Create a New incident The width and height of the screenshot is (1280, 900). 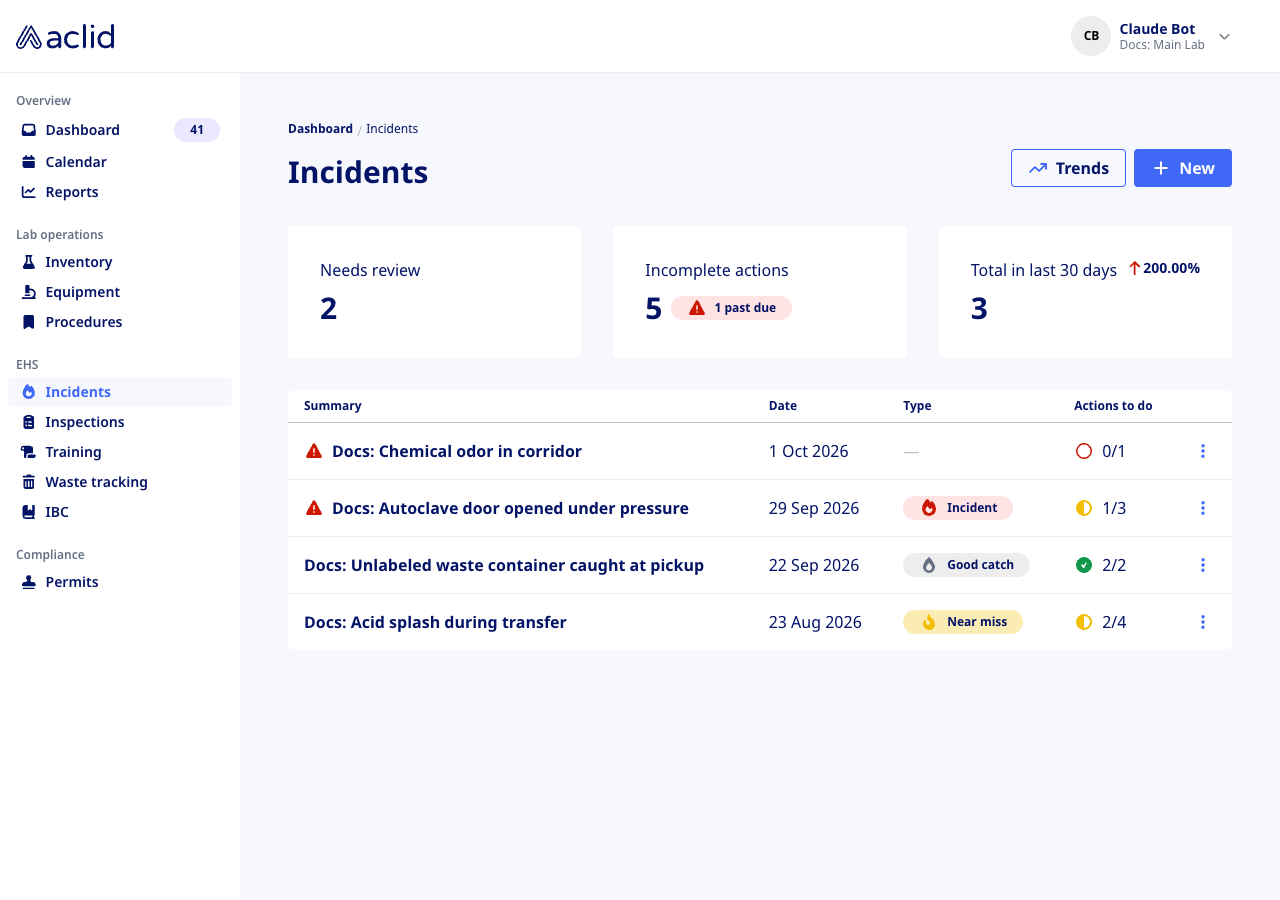tap(1183, 168)
